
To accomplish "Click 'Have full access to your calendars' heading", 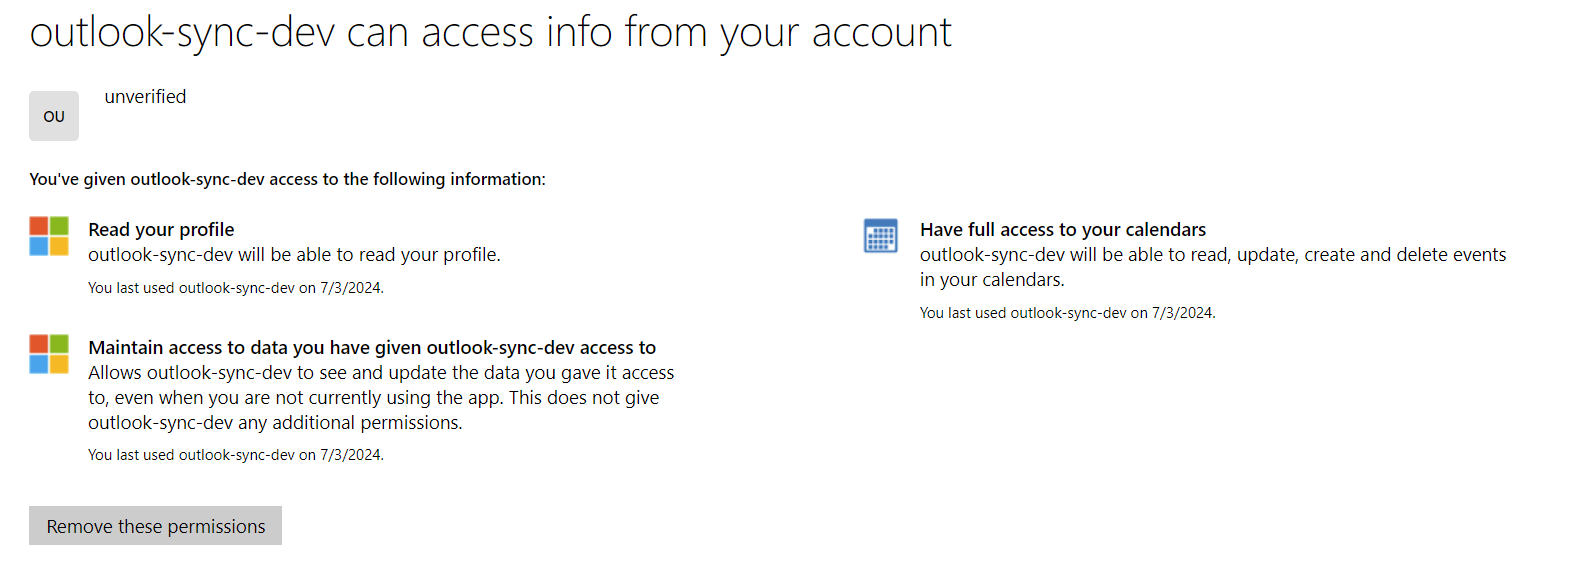I will click(1063, 230).
